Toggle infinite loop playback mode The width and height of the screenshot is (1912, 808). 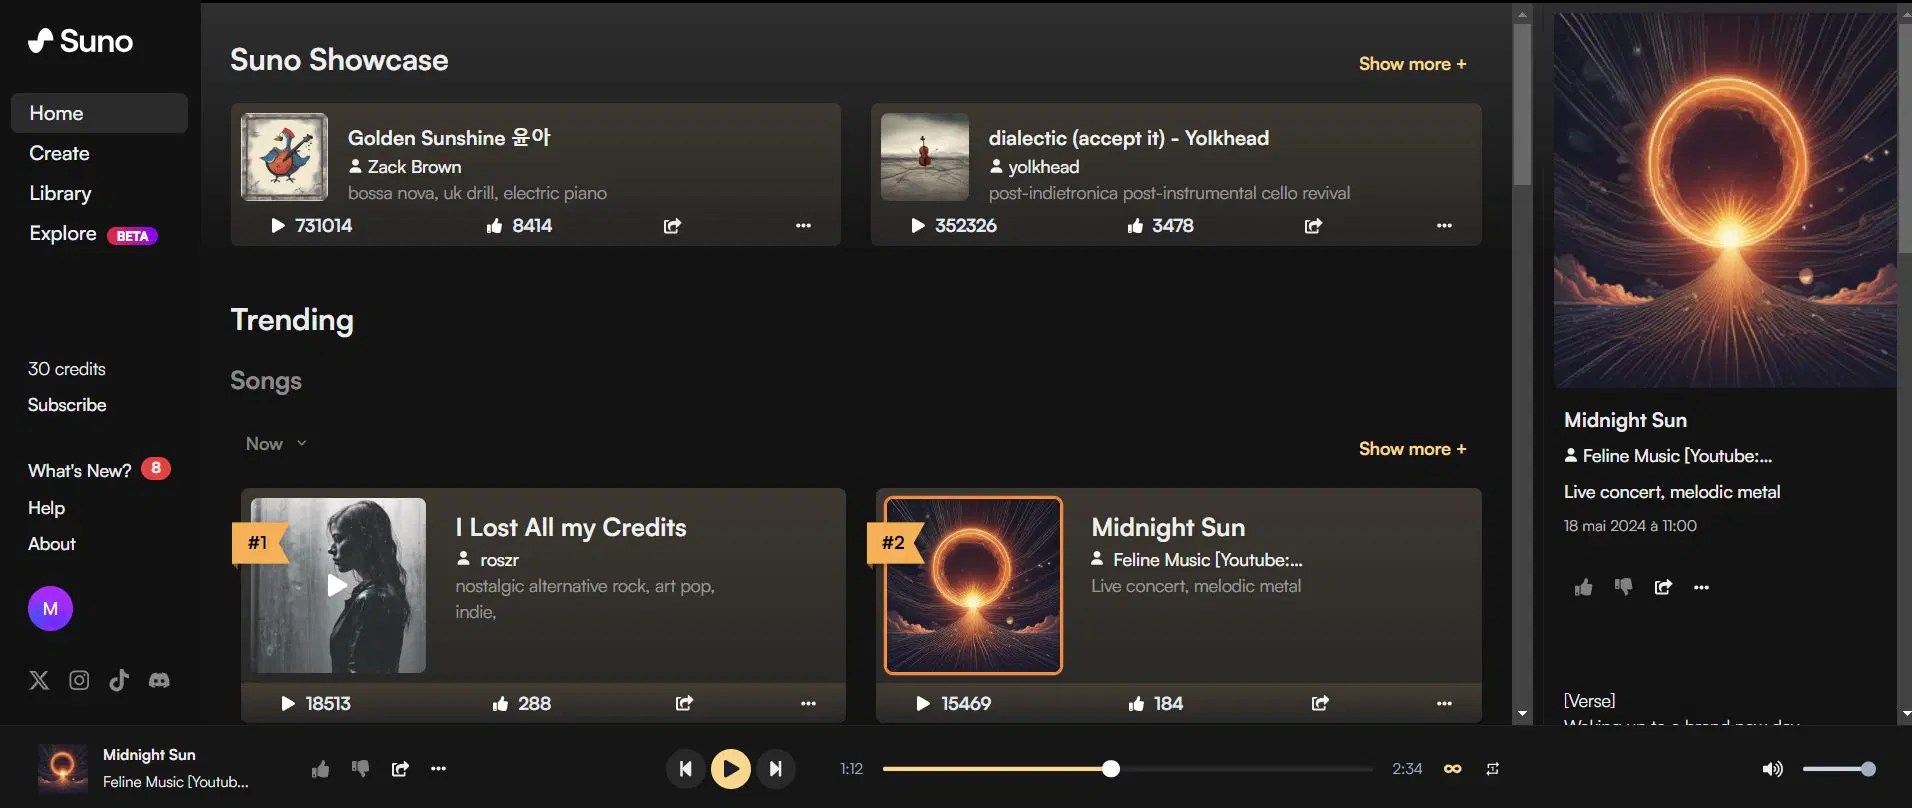point(1453,769)
